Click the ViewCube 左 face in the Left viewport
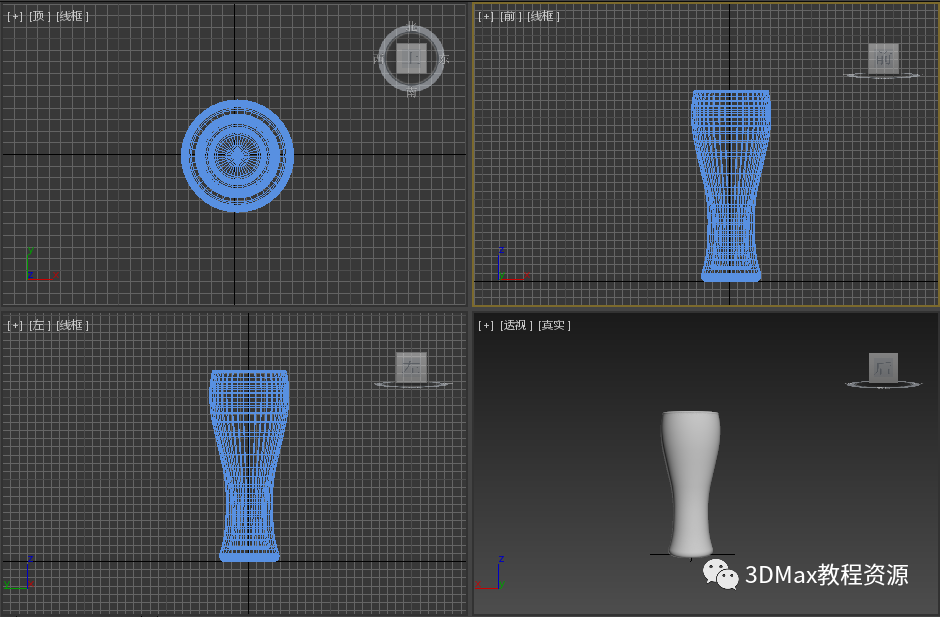 [411, 367]
